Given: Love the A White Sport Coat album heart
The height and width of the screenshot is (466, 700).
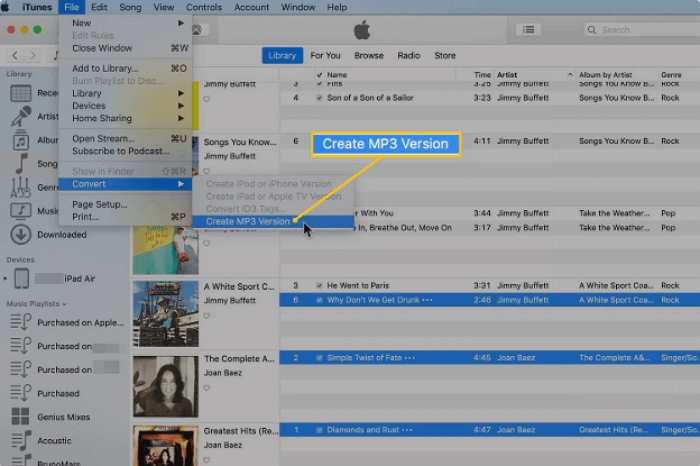Looking at the screenshot, I should pyautogui.click(x=207, y=316).
